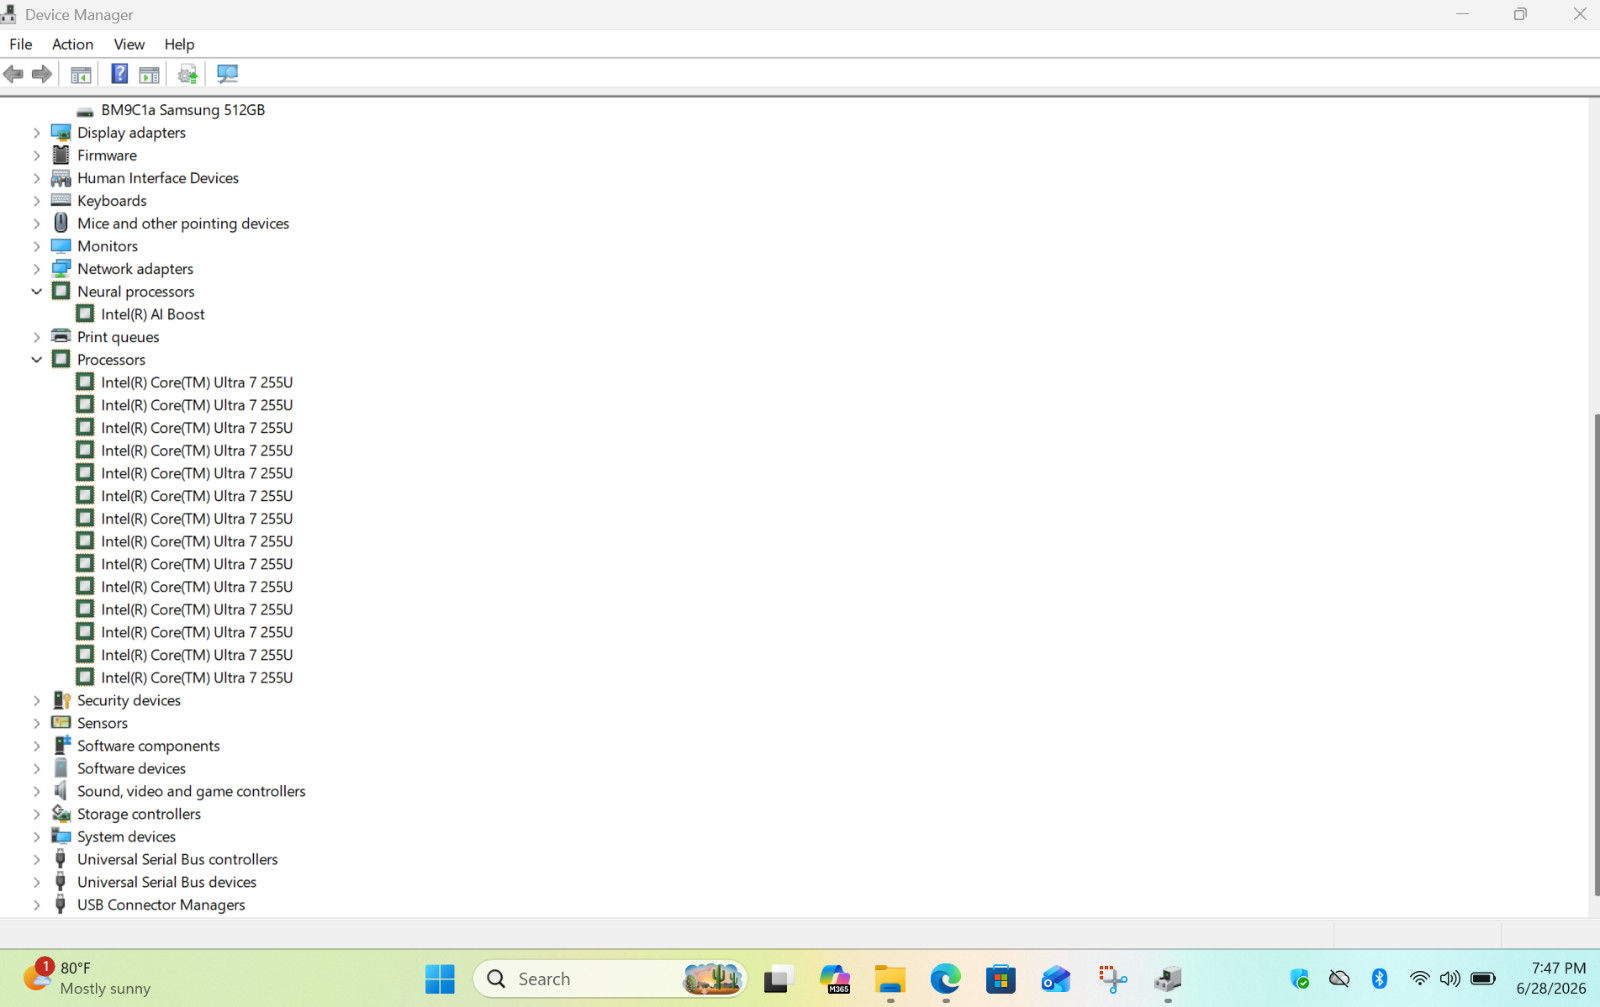This screenshot has width=1600, height=1007.
Task: Expand the Display adapters category
Action: (x=37, y=133)
